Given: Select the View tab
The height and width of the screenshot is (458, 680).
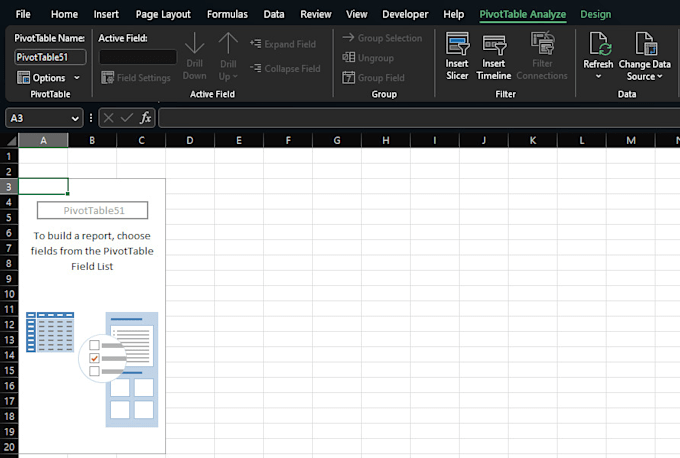Looking at the screenshot, I should pos(356,14).
